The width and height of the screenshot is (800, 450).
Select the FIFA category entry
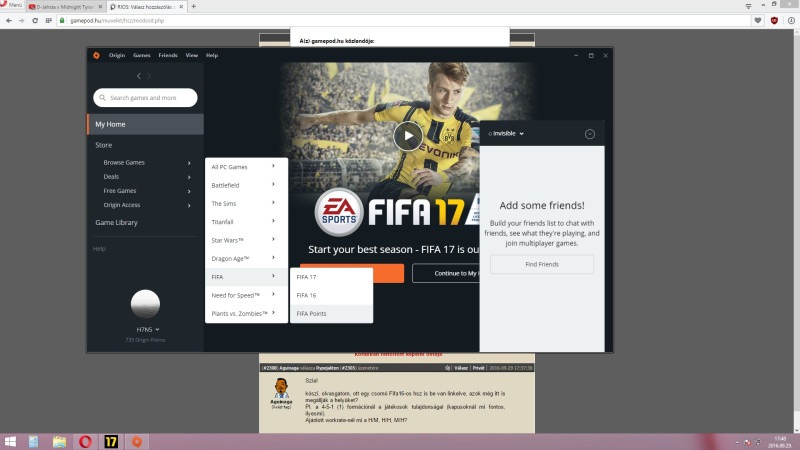tap(246, 277)
